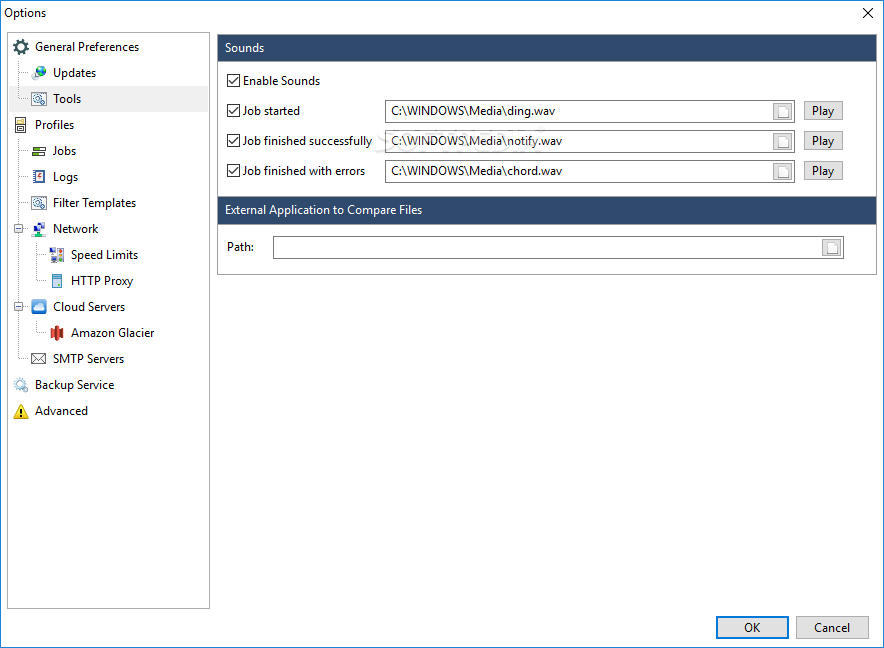Click the Logs icon
884x648 pixels.
[x=39, y=177]
